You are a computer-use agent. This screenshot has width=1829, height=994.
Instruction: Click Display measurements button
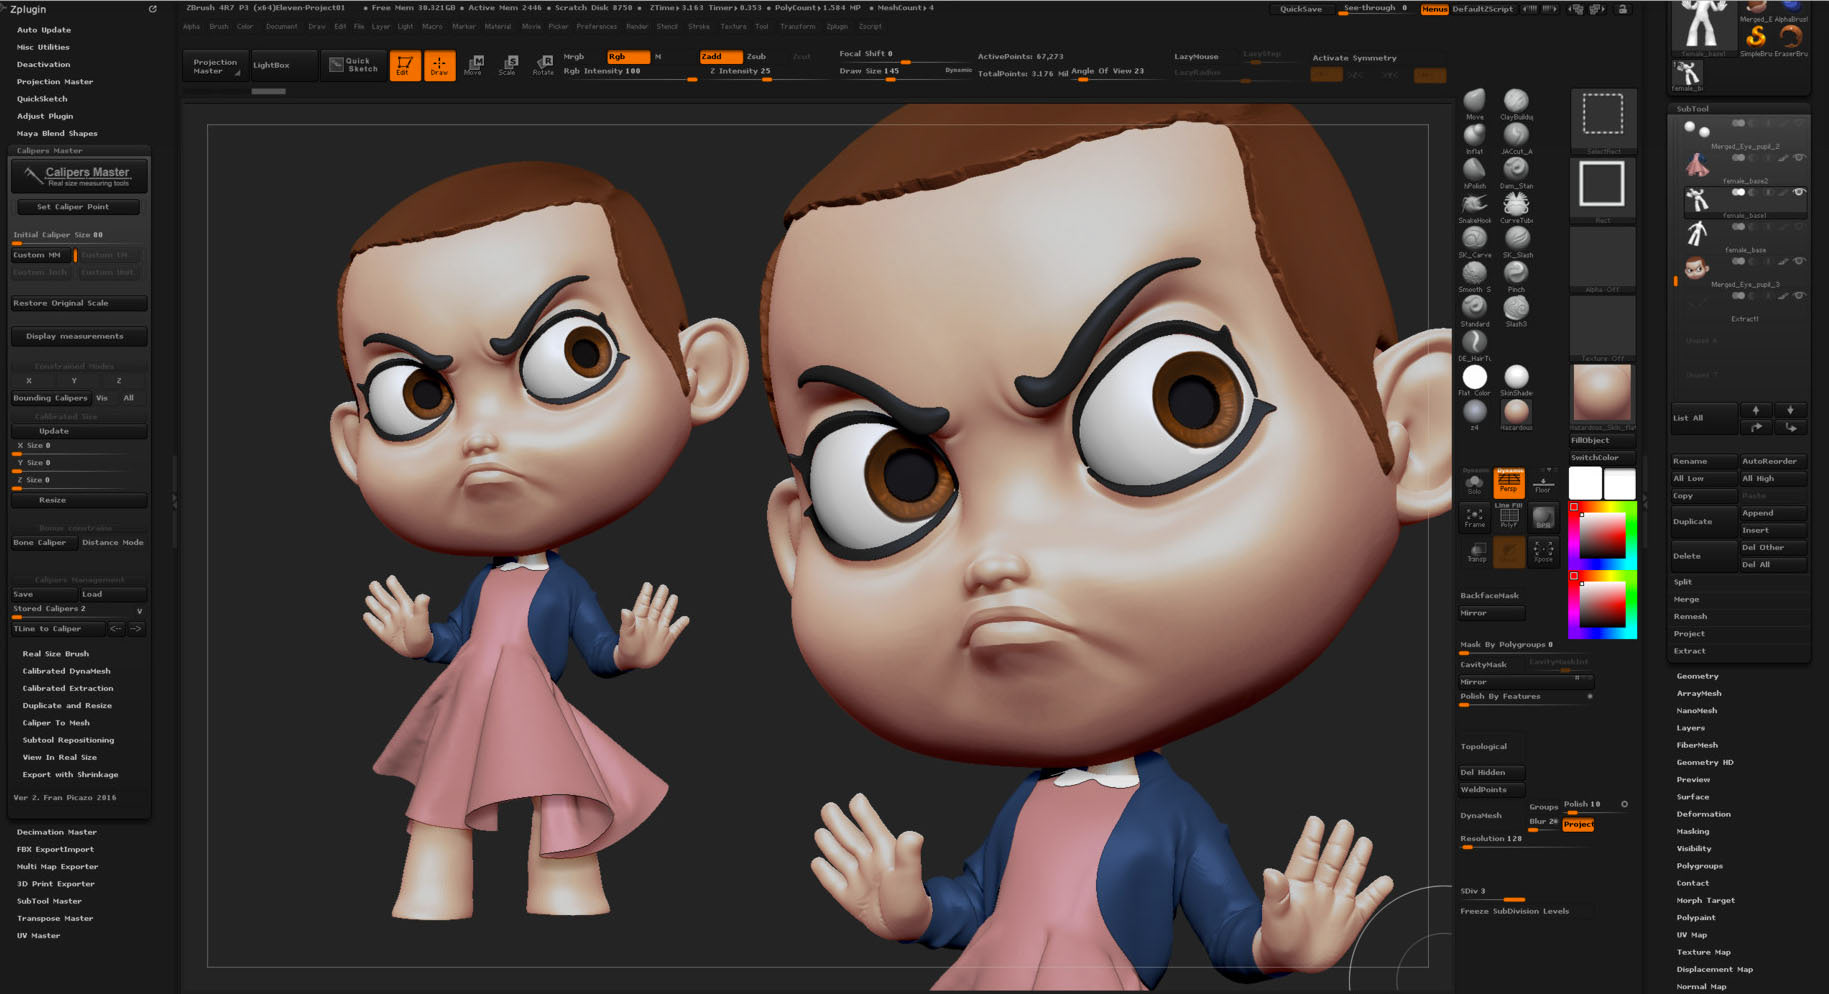pos(79,337)
